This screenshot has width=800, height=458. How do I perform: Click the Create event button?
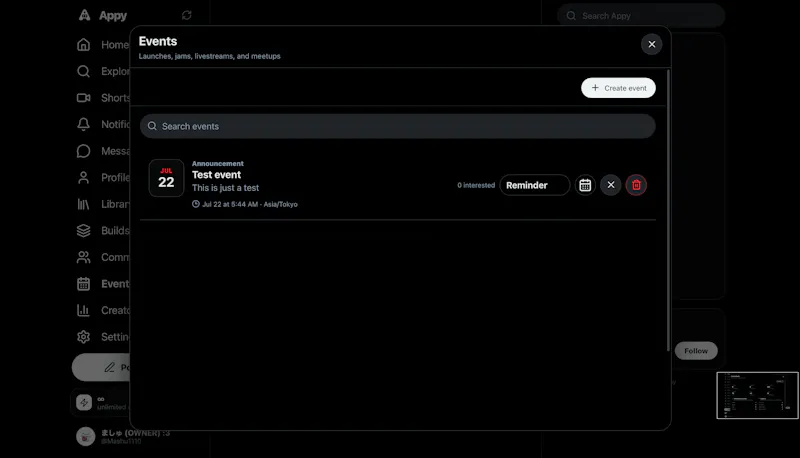click(x=618, y=88)
